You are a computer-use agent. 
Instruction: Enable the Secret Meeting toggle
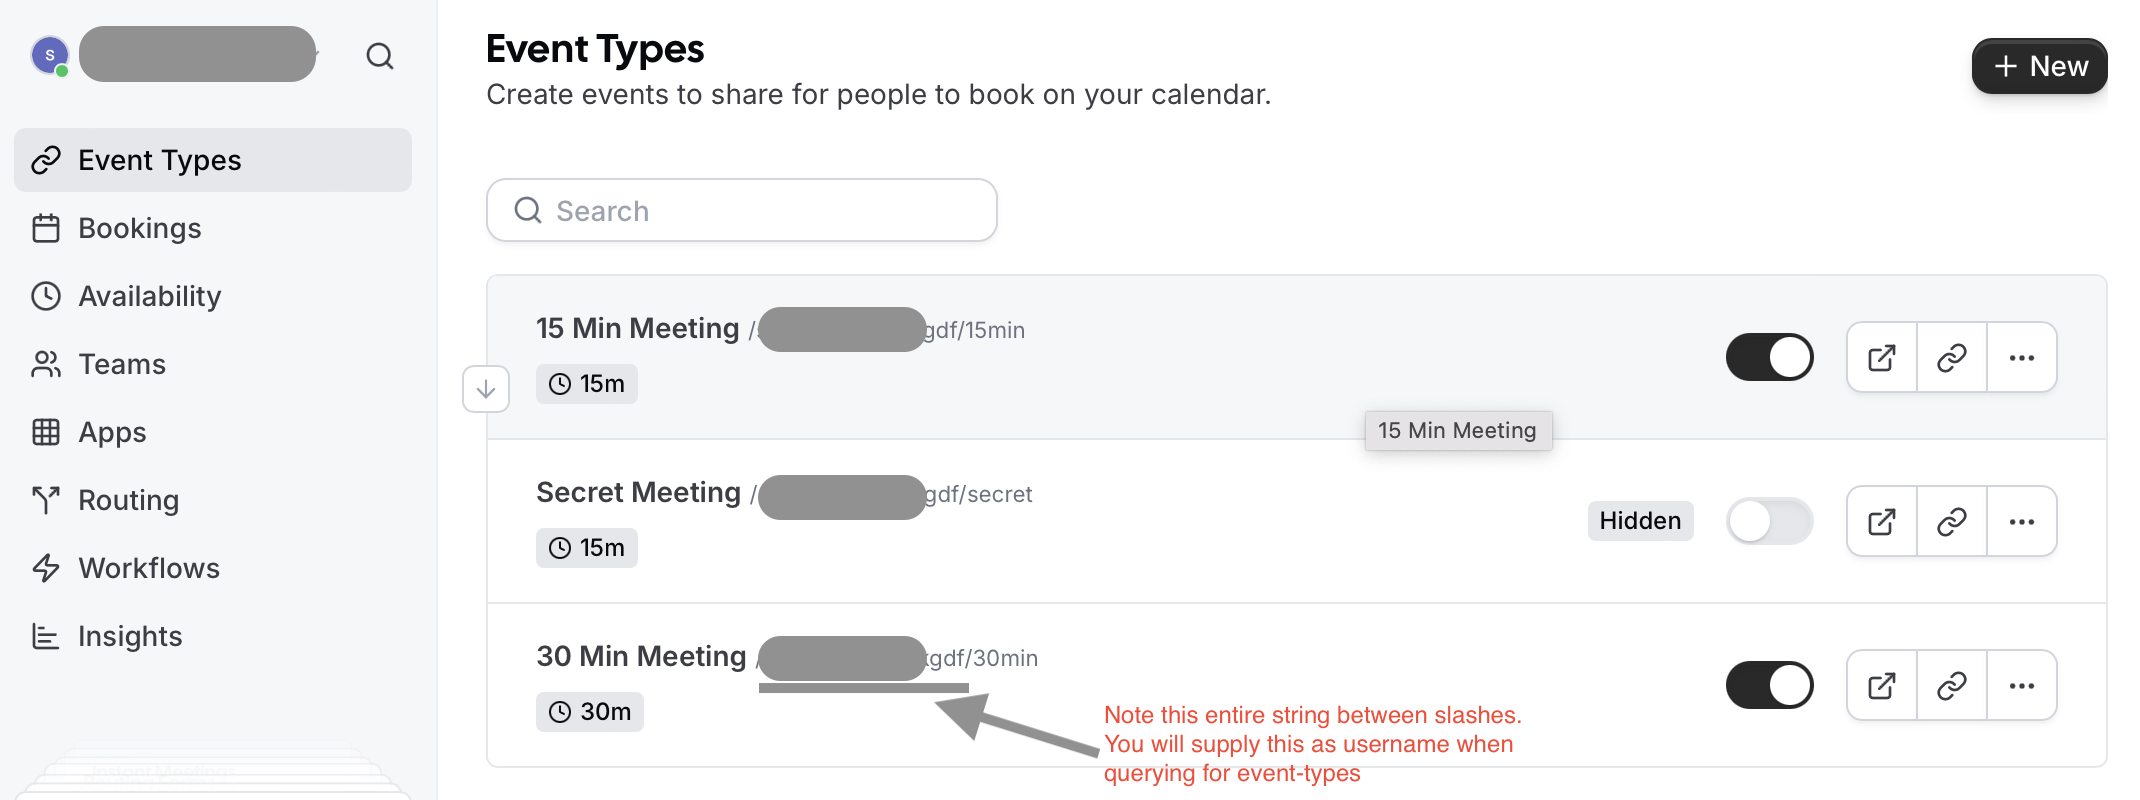tap(1770, 521)
